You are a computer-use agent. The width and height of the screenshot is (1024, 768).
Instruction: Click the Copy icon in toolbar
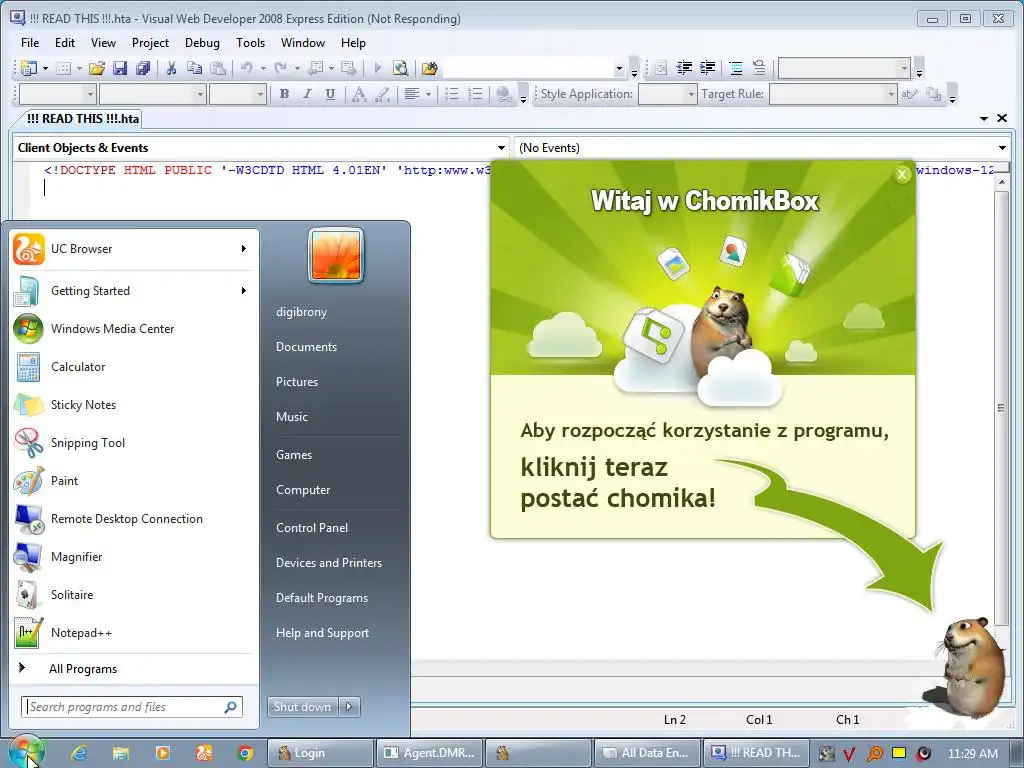pos(194,68)
